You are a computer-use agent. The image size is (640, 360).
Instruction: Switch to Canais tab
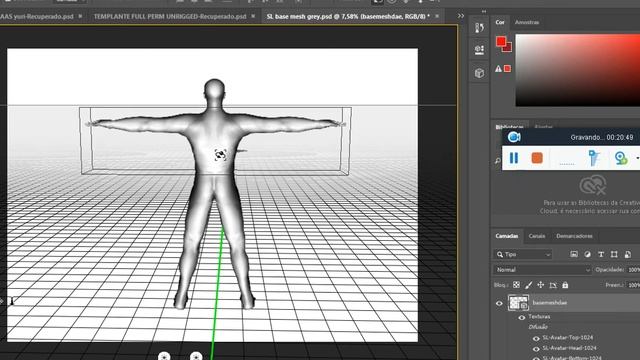[x=537, y=236]
